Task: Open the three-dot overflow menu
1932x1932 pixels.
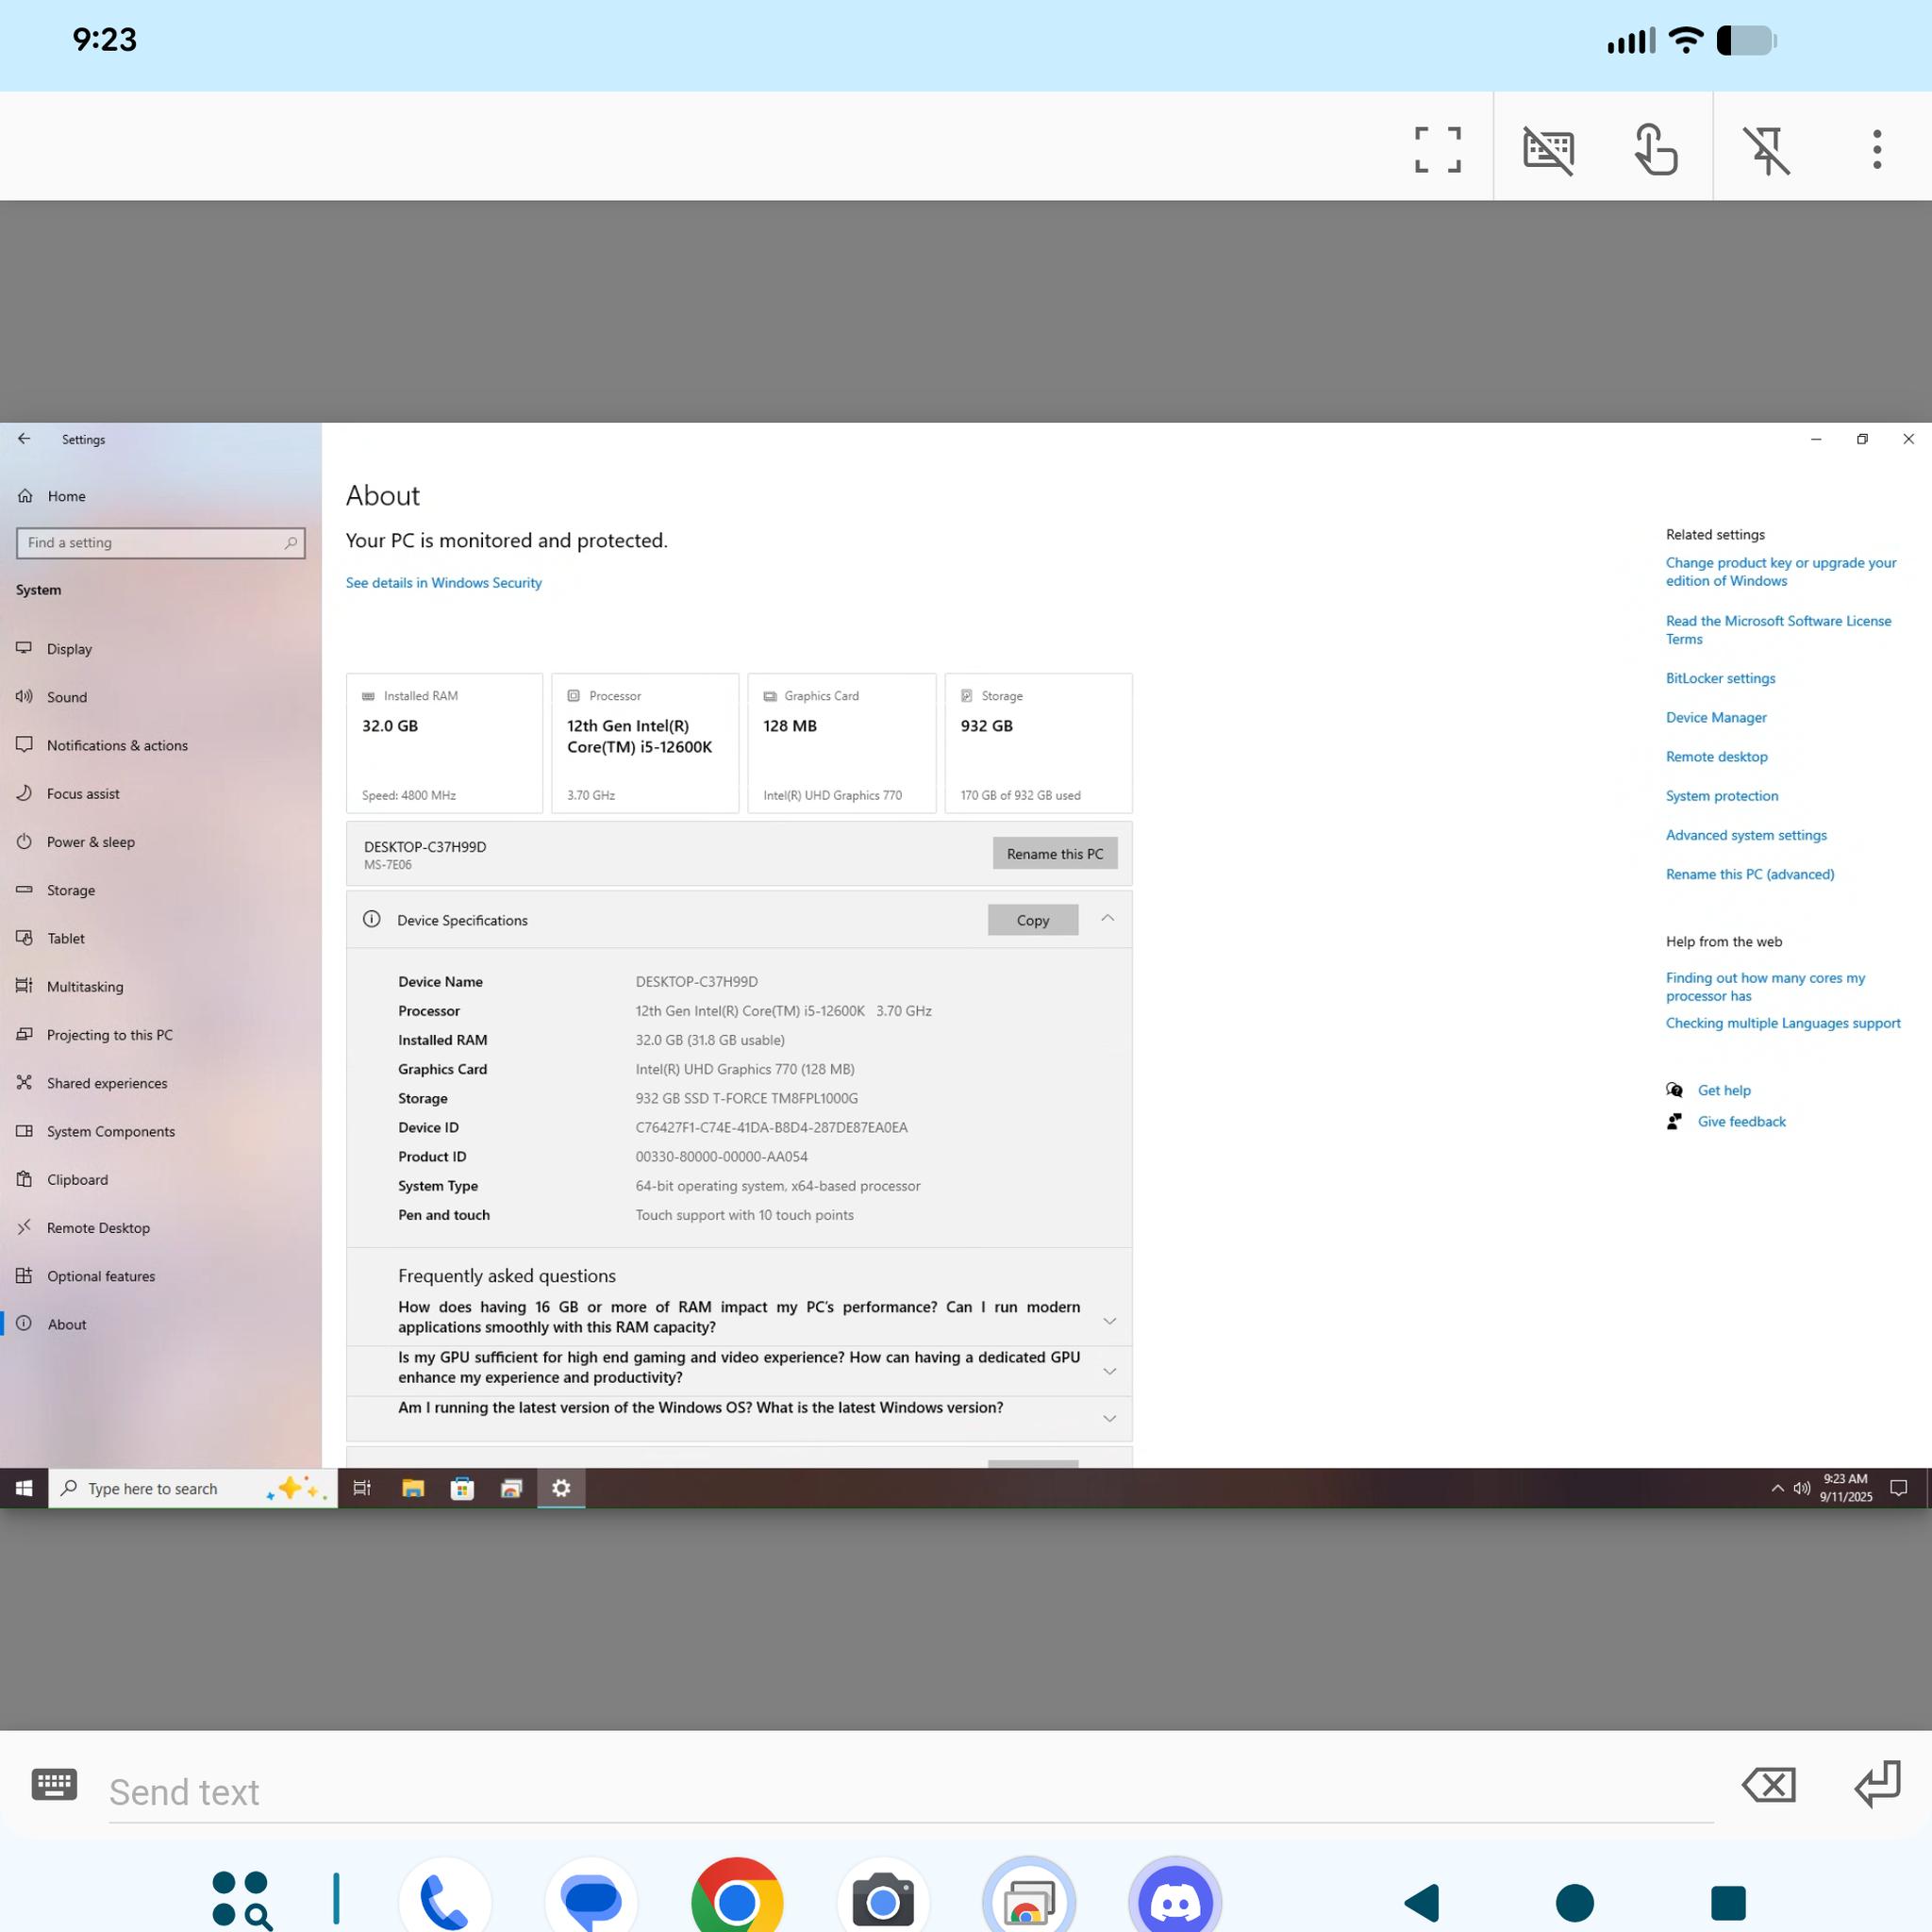Action: pos(1877,150)
